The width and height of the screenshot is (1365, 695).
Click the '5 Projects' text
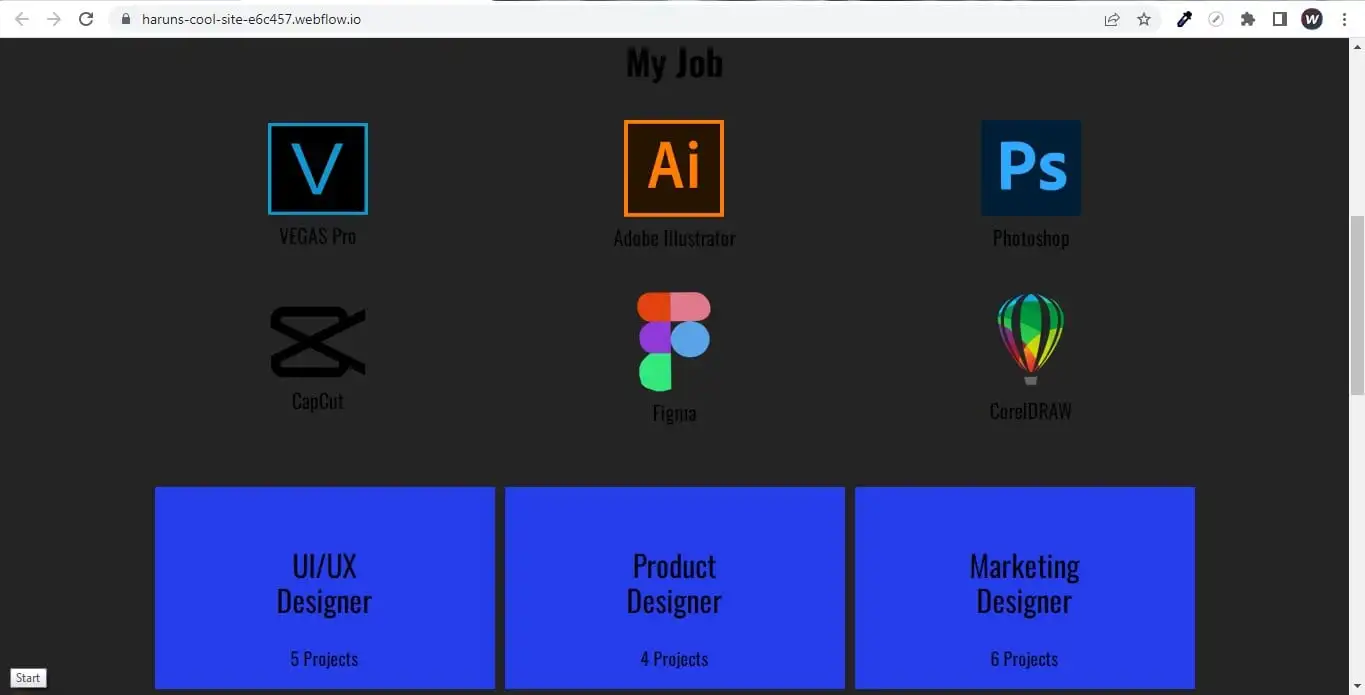coord(324,659)
